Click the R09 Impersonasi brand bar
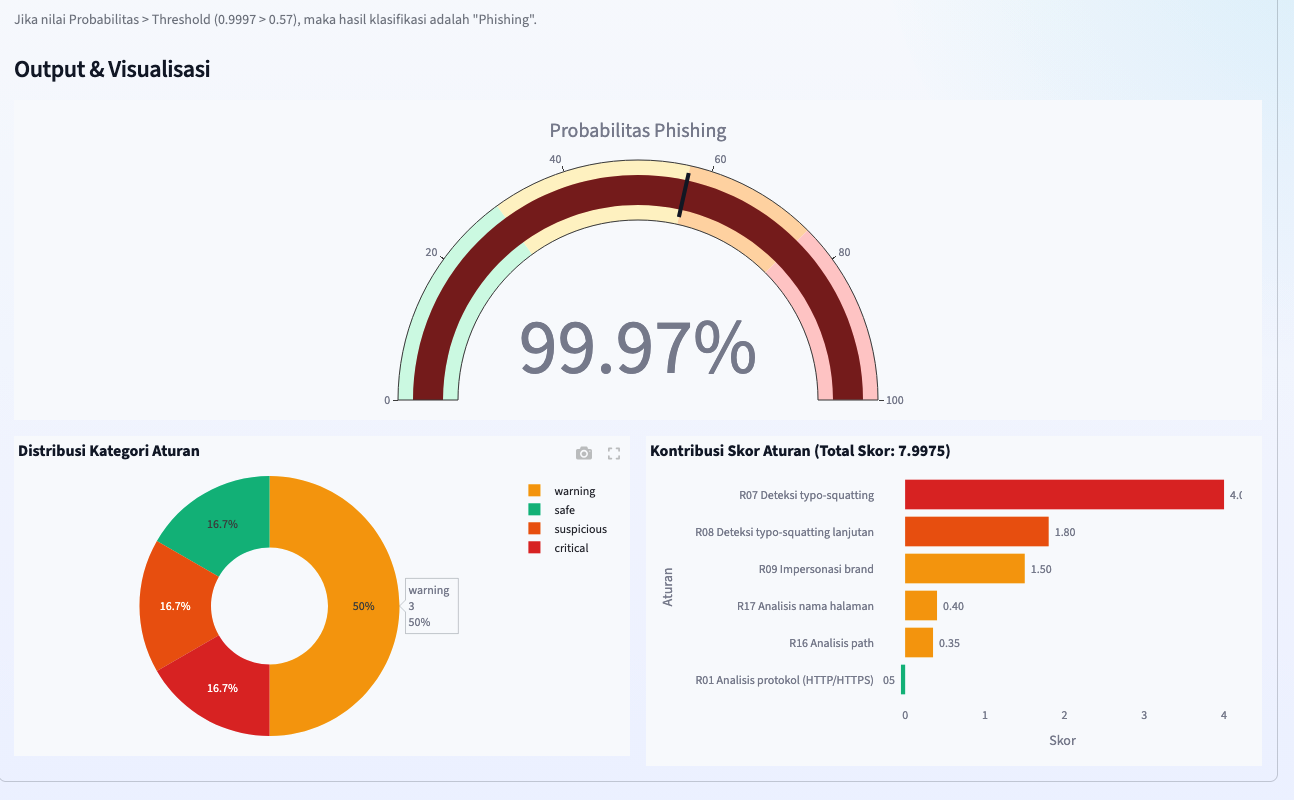The height and width of the screenshot is (800, 1294). point(964,568)
